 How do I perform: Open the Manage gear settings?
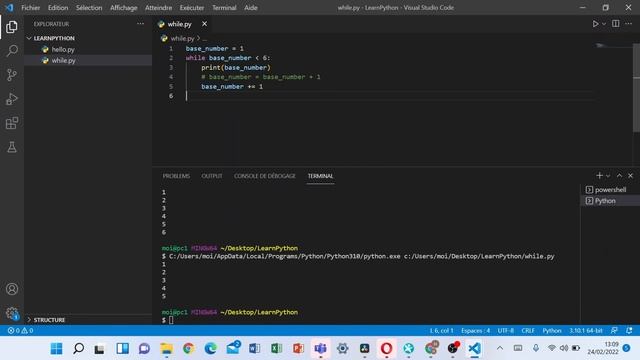(x=12, y=313)
